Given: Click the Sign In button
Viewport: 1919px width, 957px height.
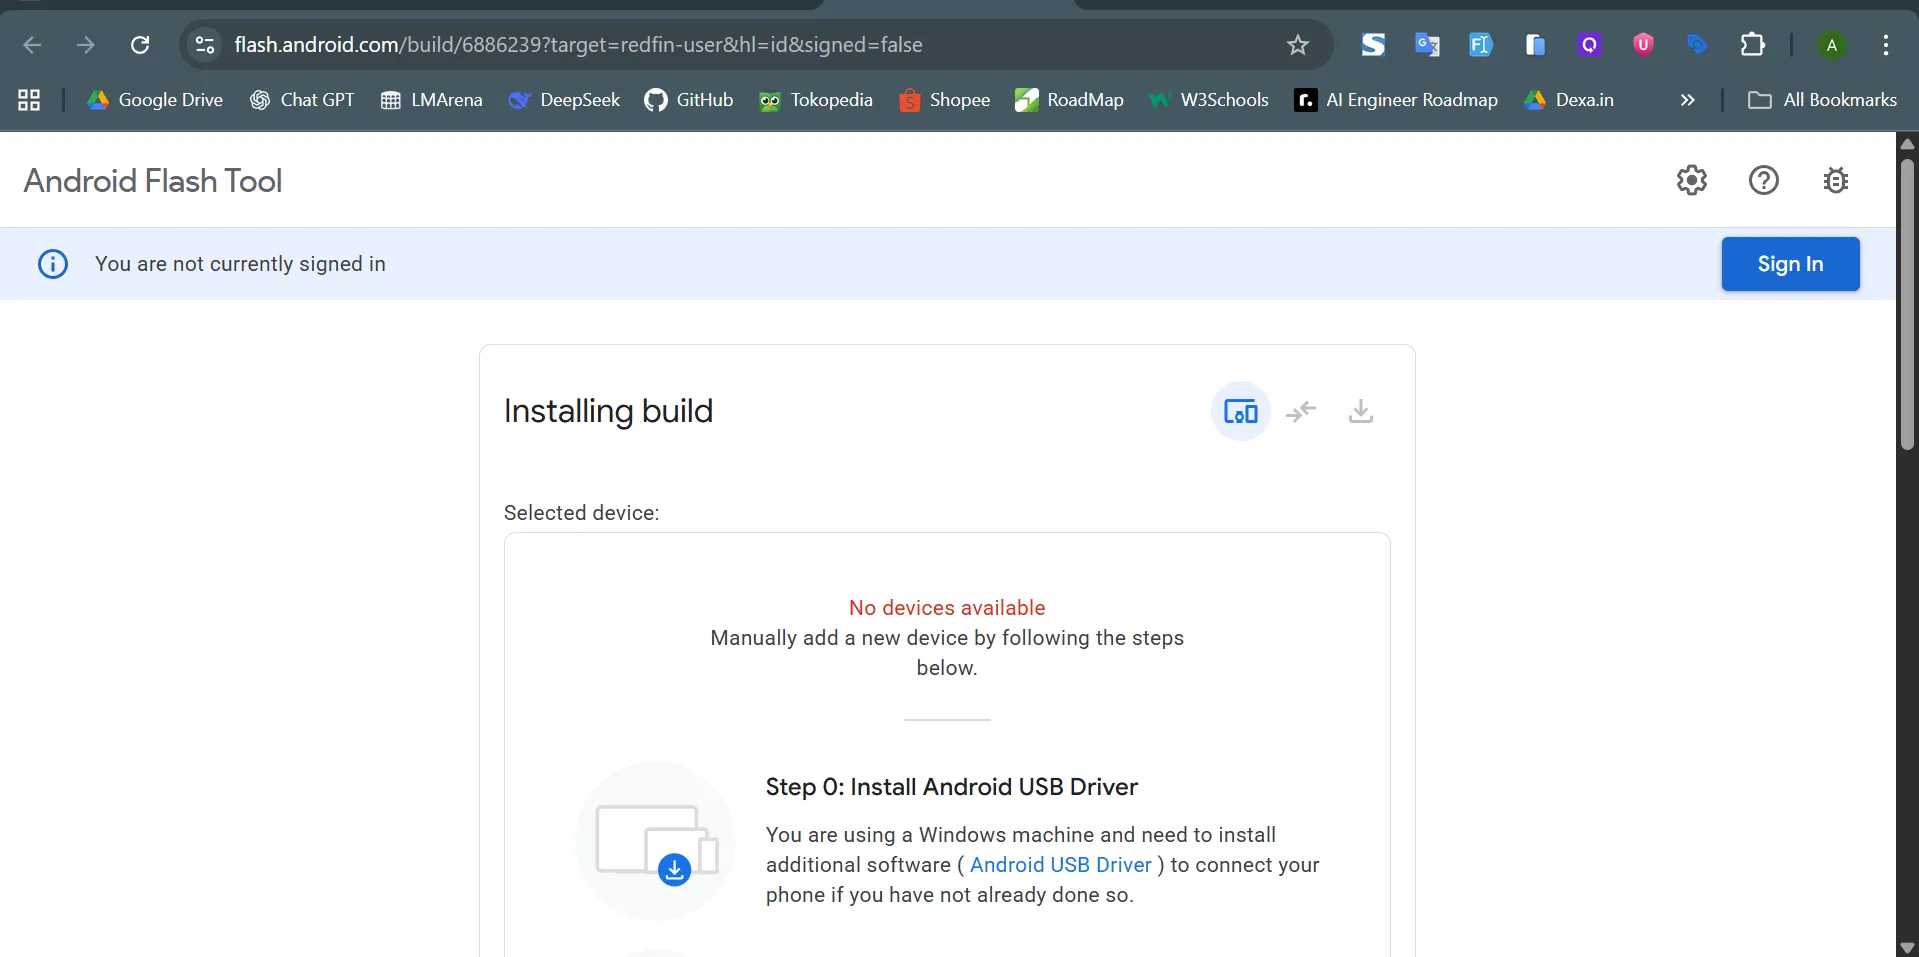Looking at the screenshot, I should click(x=1789, y=264).
